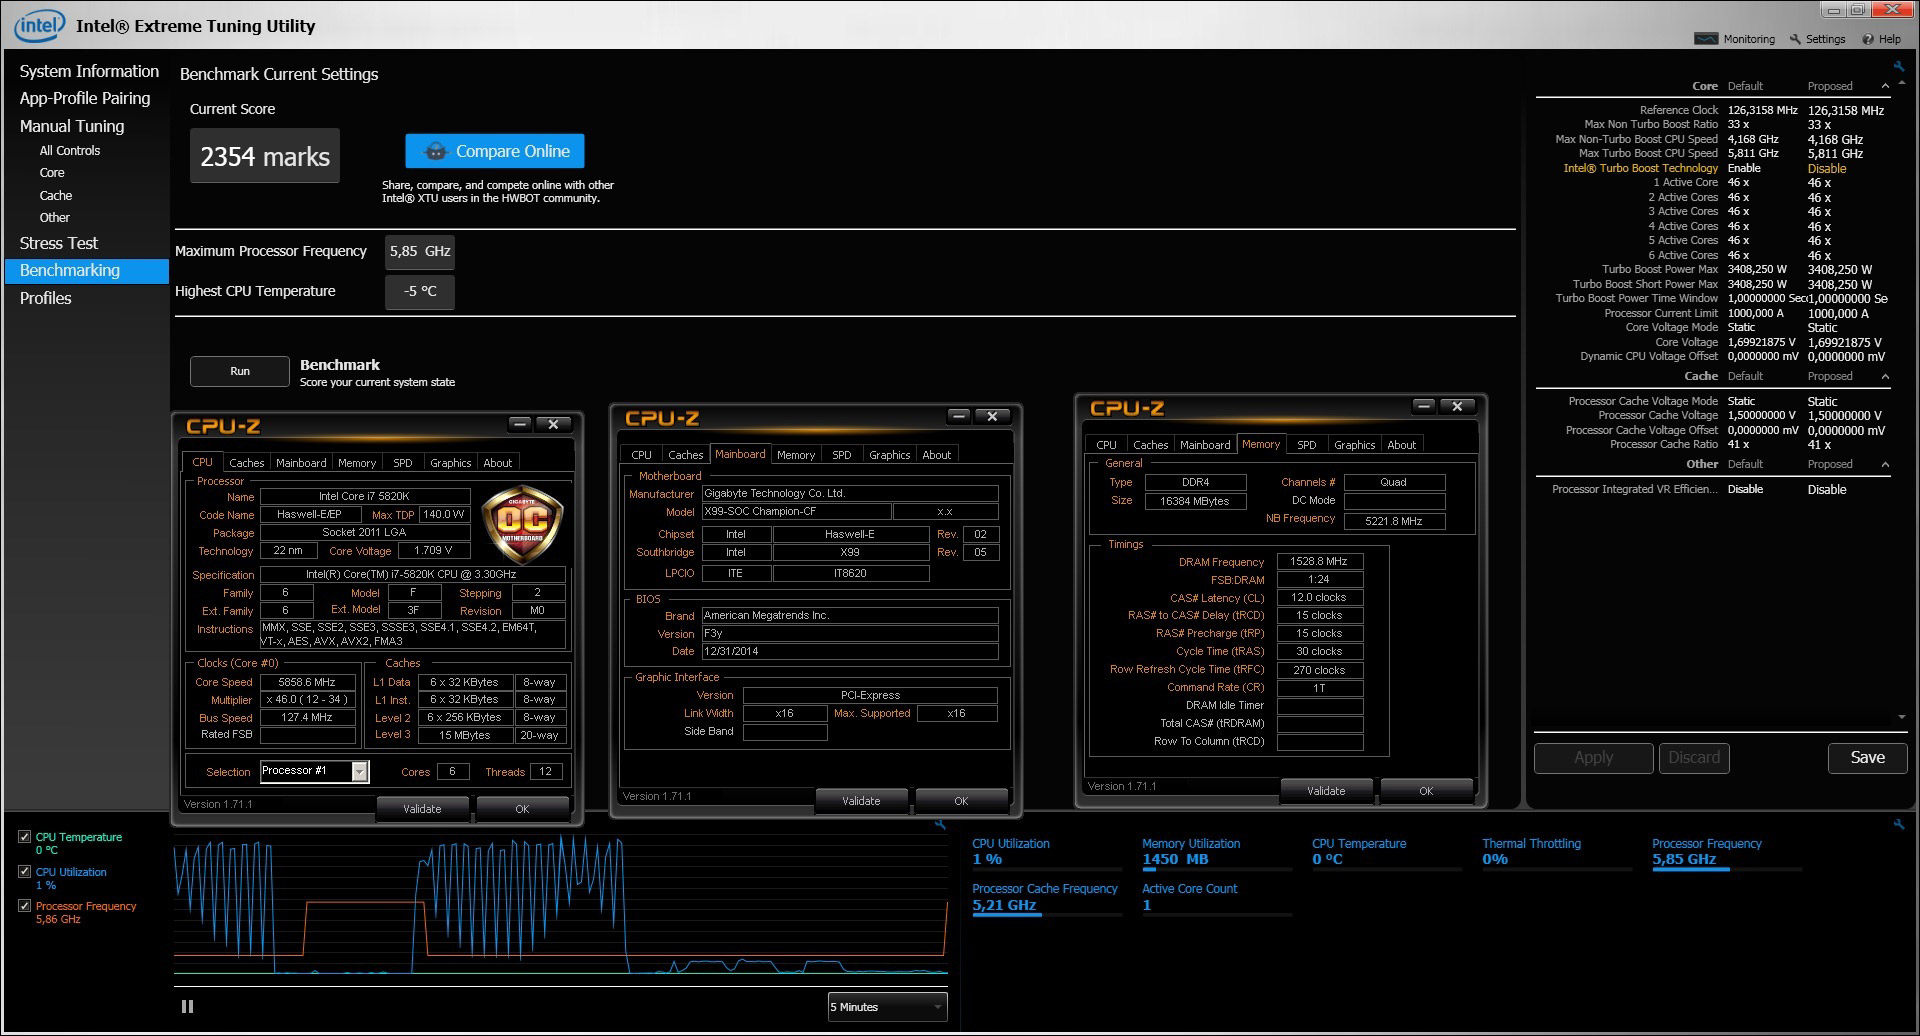
Task: Minimize the CPU-Z Mainboard window
Action: click(959, 416)
